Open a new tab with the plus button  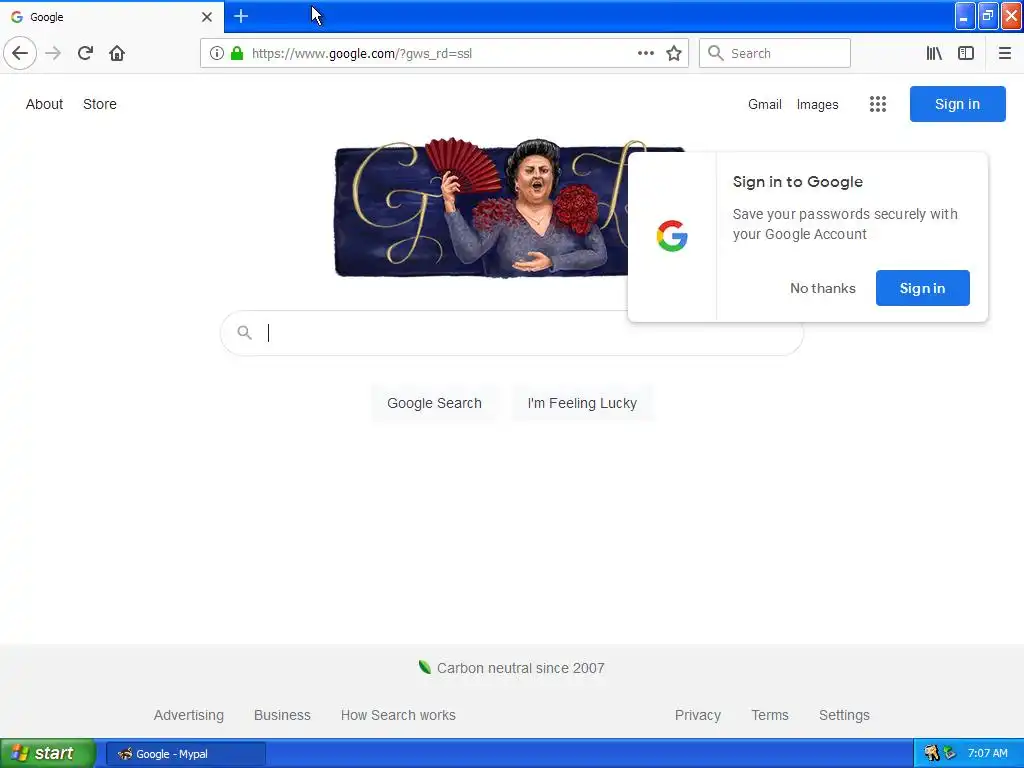coord(241,16)
